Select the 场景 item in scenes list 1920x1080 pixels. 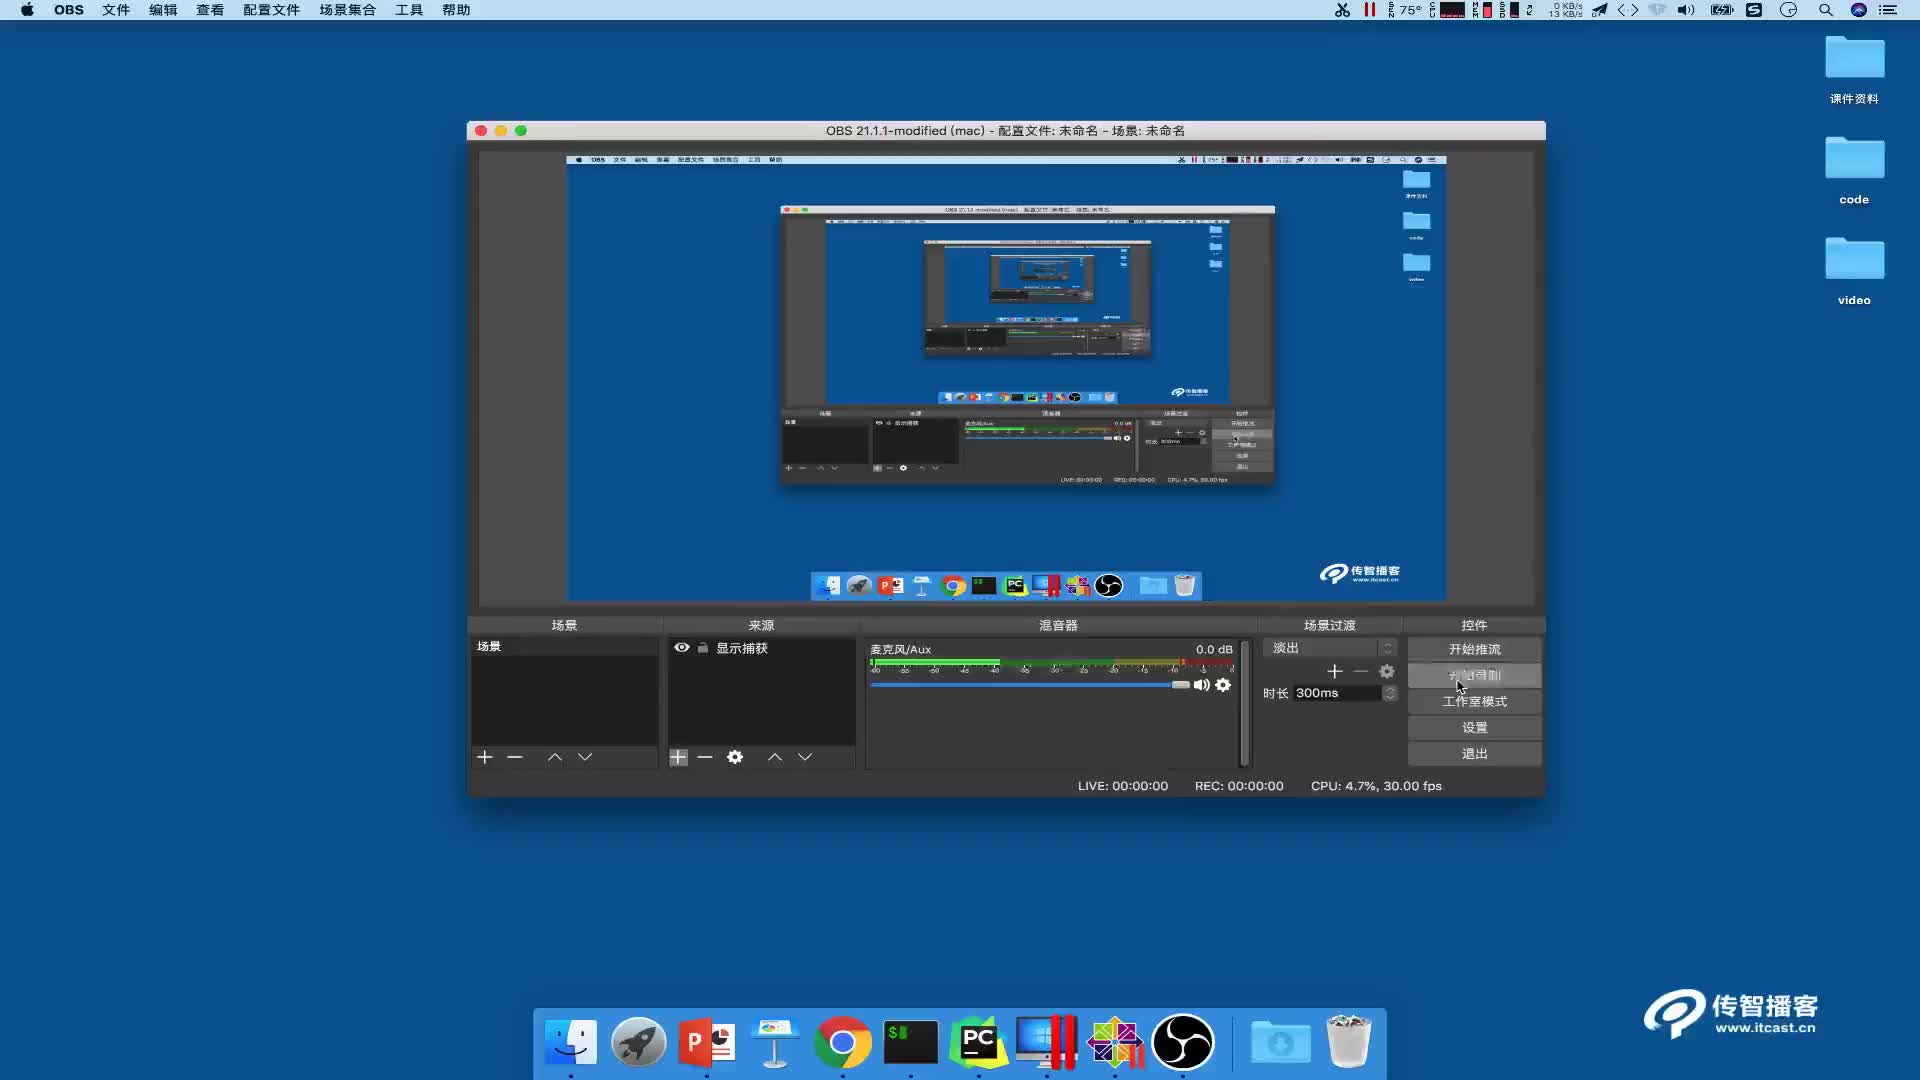tap(564, 647)
